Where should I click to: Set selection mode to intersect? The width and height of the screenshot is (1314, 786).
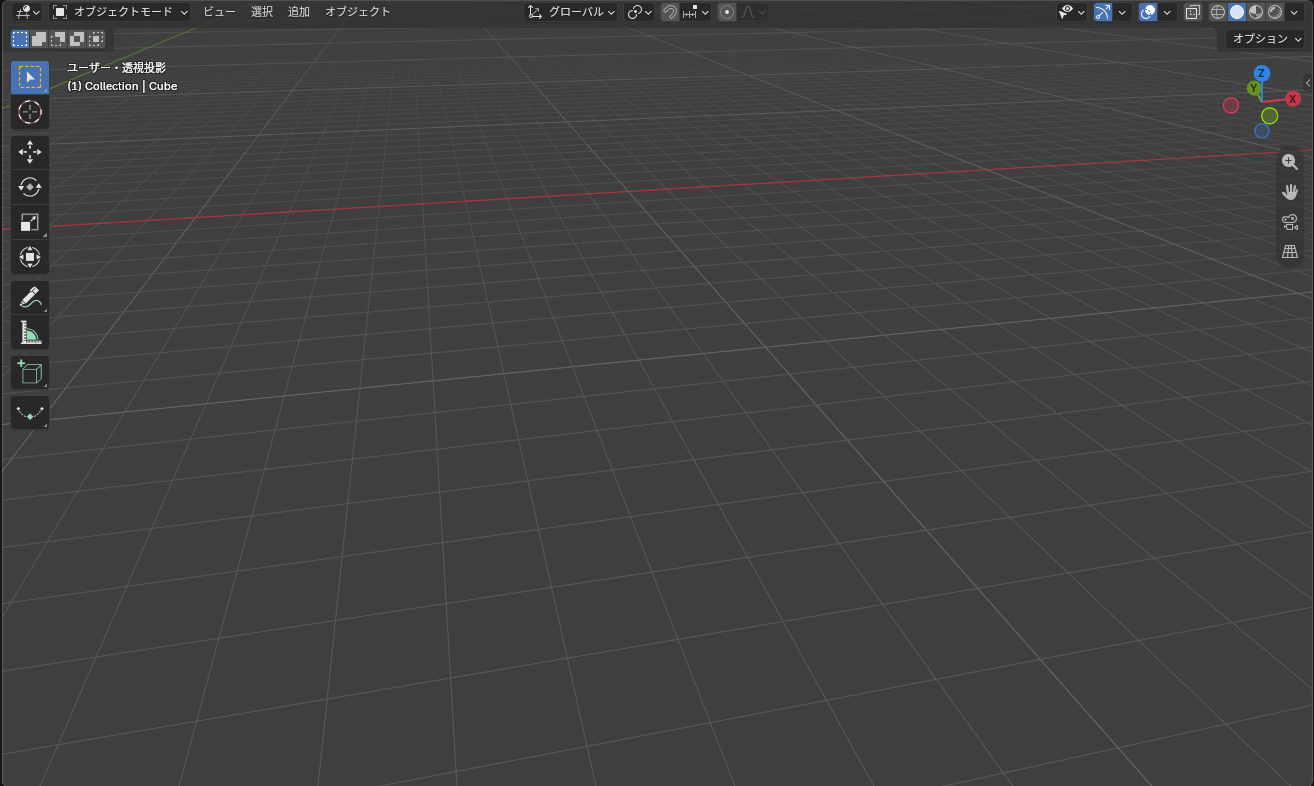click(96, 39)
